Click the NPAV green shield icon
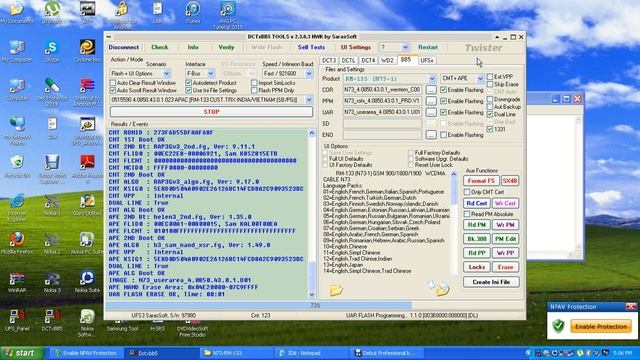640x360 pixels. pos(558,326)
